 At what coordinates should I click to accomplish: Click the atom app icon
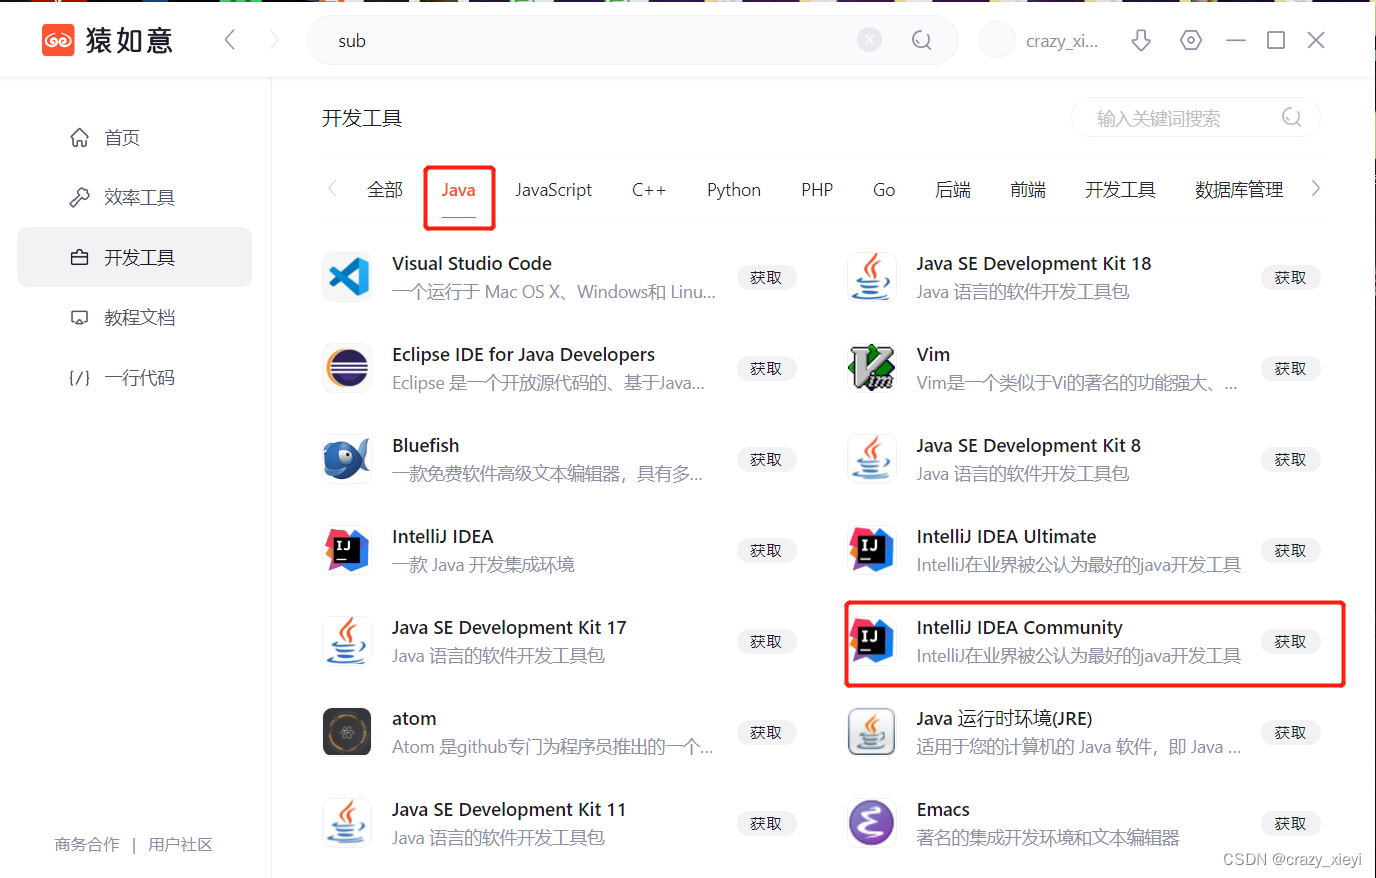pos(347,732)
